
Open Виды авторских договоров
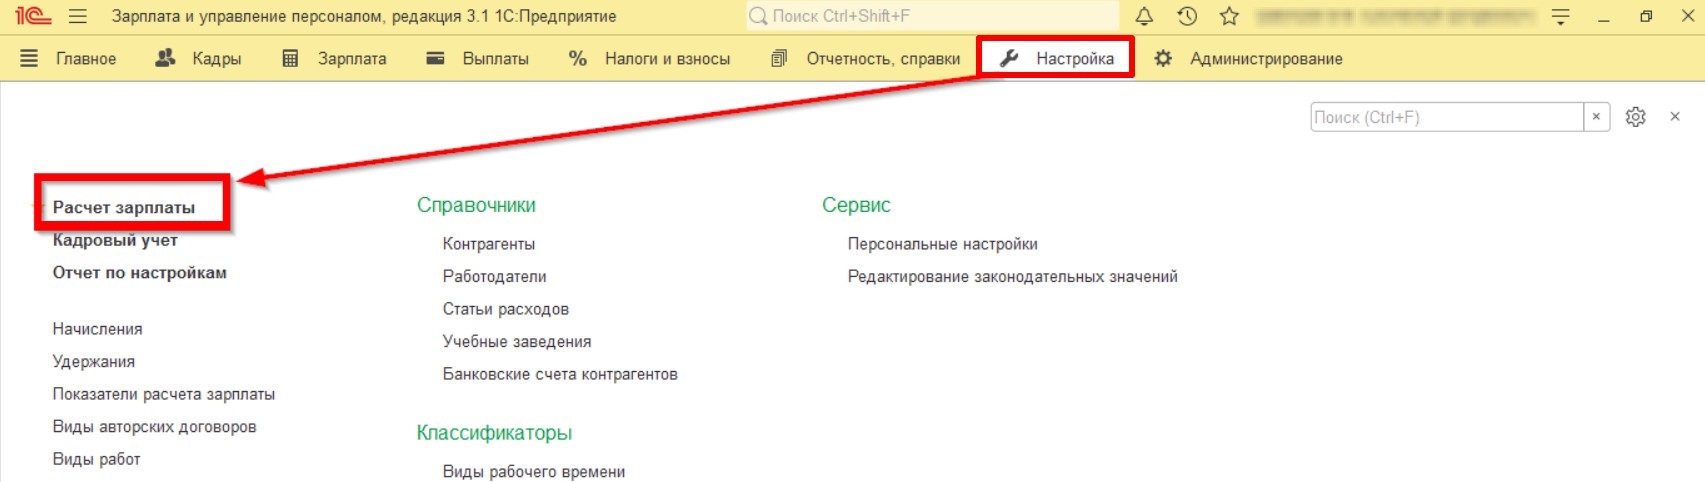coord(155,427)
